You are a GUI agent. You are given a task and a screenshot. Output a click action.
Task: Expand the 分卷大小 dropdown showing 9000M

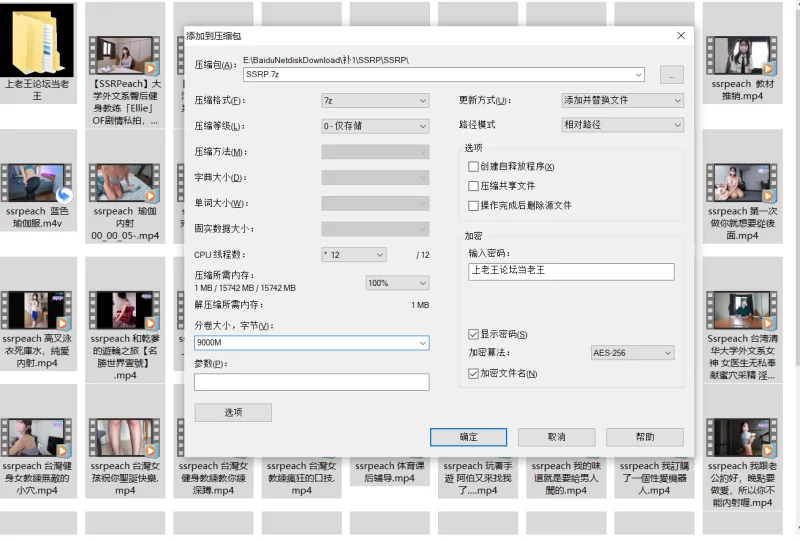[x=423, y=343]
